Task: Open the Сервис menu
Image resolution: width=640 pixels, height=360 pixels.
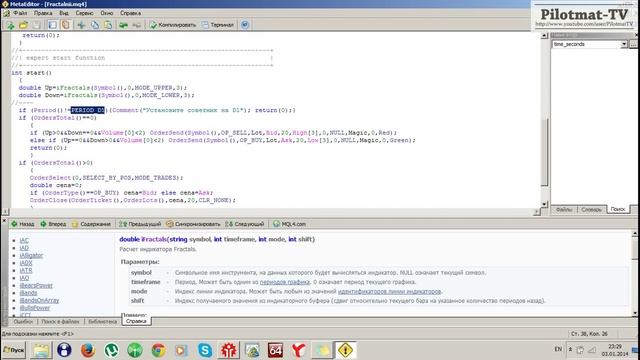Action: 84,13
